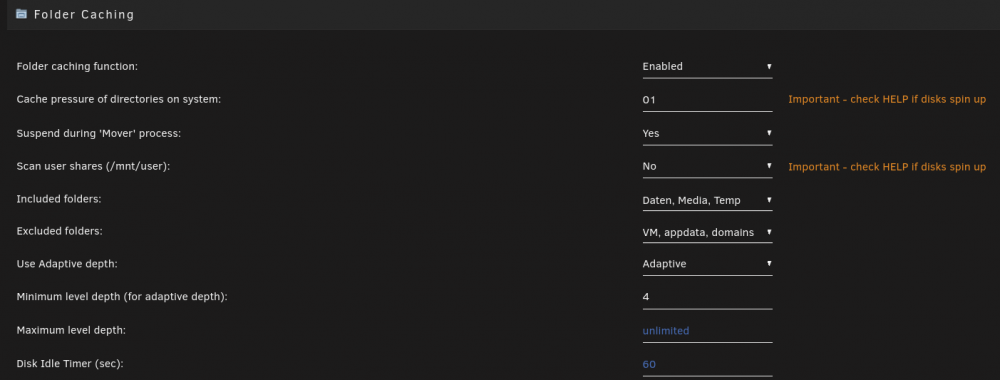Click the orange HELP warning beside Cache pressure

click(887, 99)
